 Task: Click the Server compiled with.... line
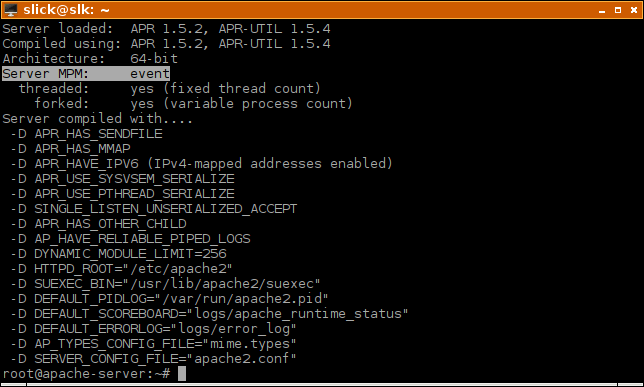(98, 119)
